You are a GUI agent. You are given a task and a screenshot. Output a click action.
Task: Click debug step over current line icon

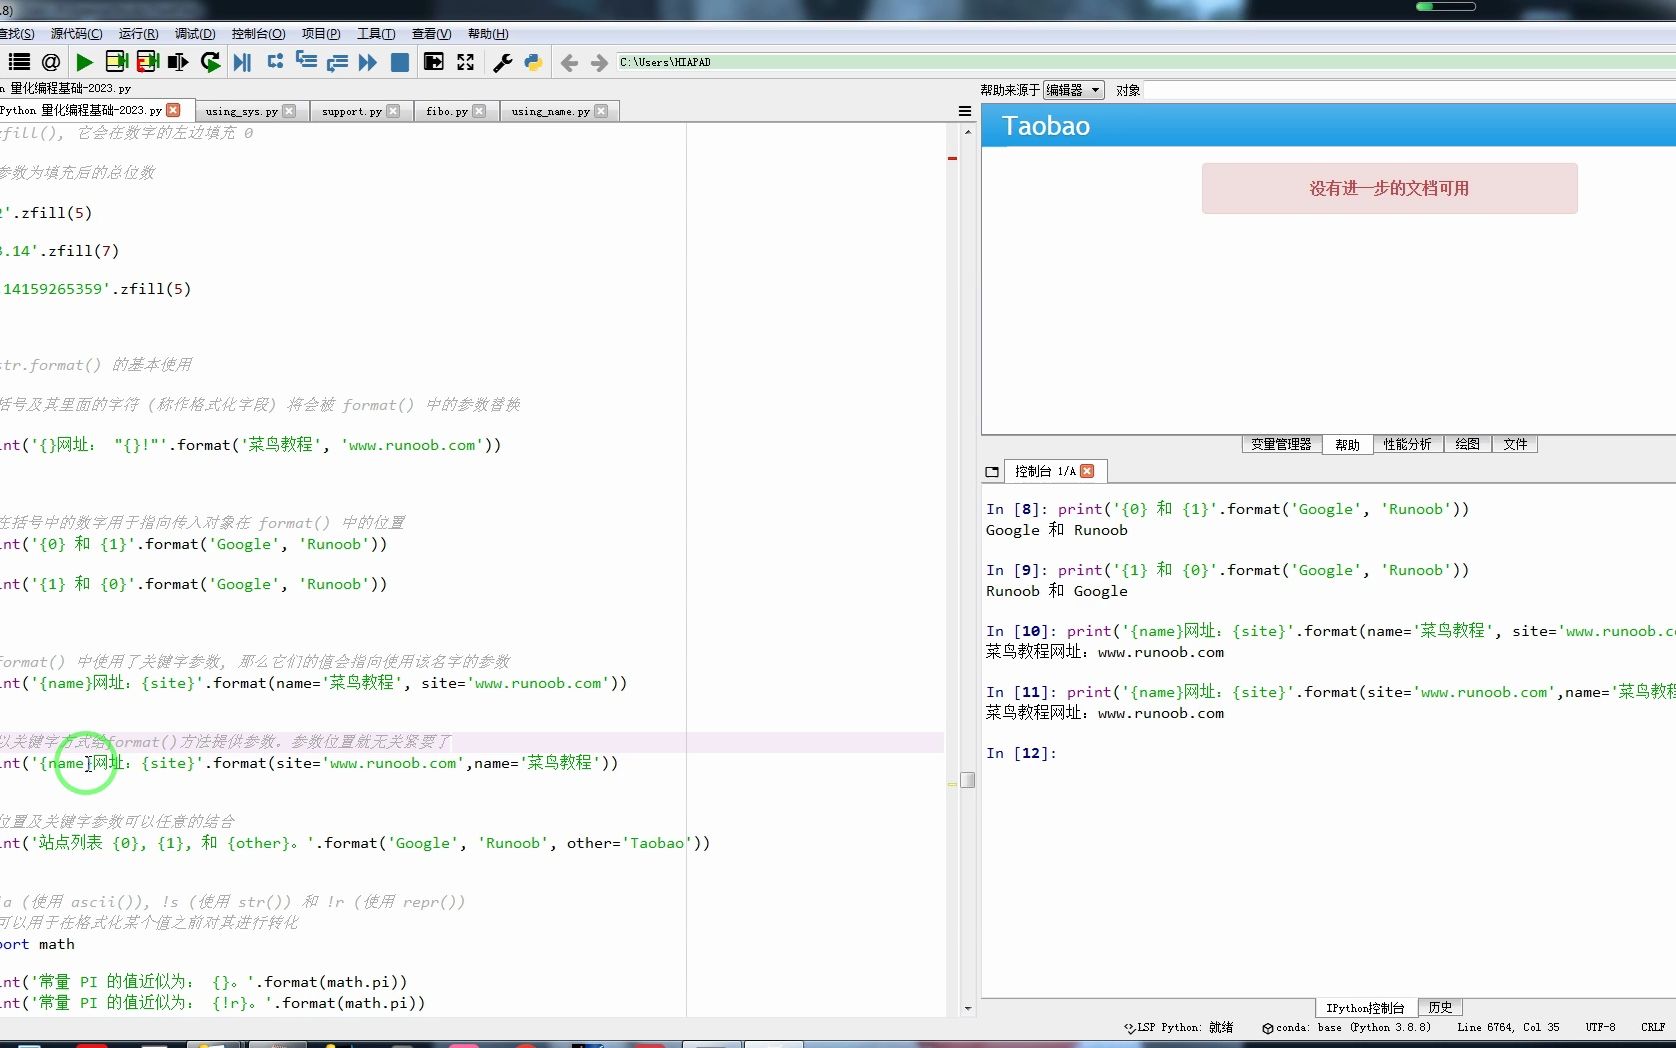[x=275, y=62]
